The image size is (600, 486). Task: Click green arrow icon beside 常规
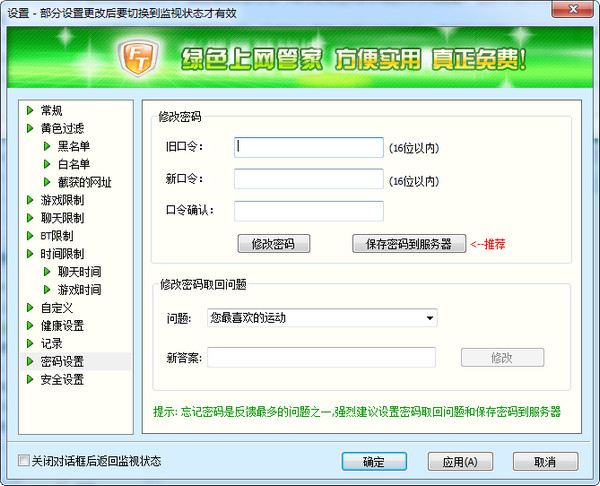click(x=30, y=110)
